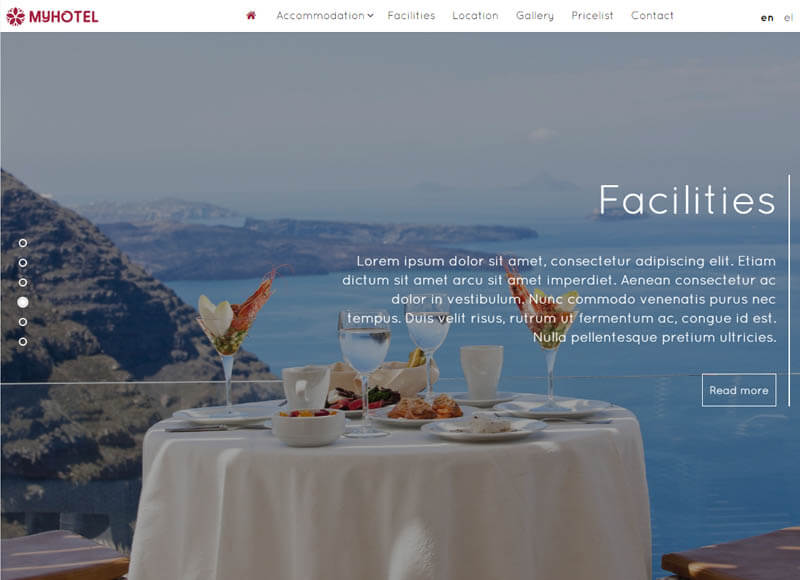Click the large Facilities slide heading
Image resolution: width=800 pixels, height=580 pixels.
[x=687, y=200]
